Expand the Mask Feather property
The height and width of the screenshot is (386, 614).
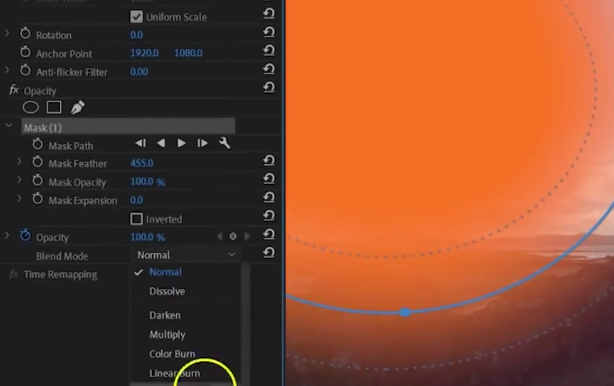point(19,161)
